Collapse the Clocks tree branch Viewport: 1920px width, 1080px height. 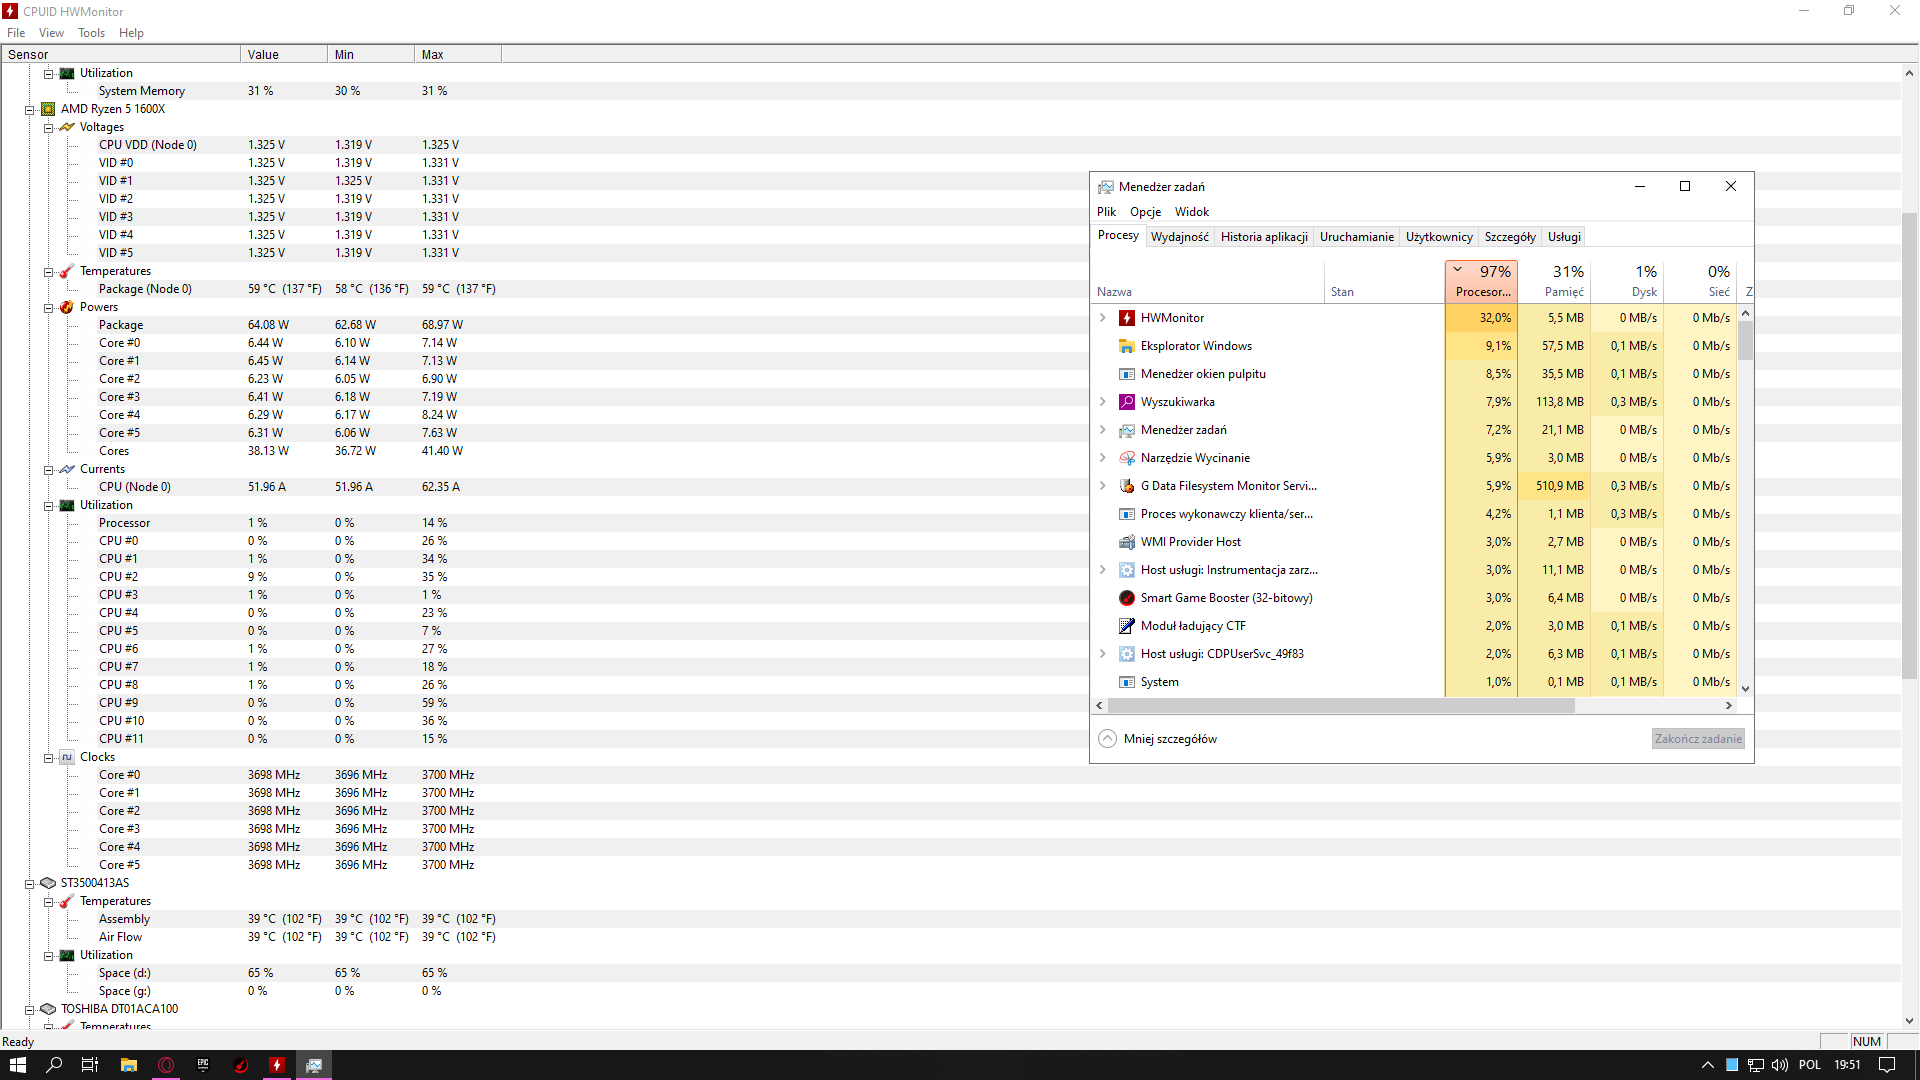click(48, 758)
